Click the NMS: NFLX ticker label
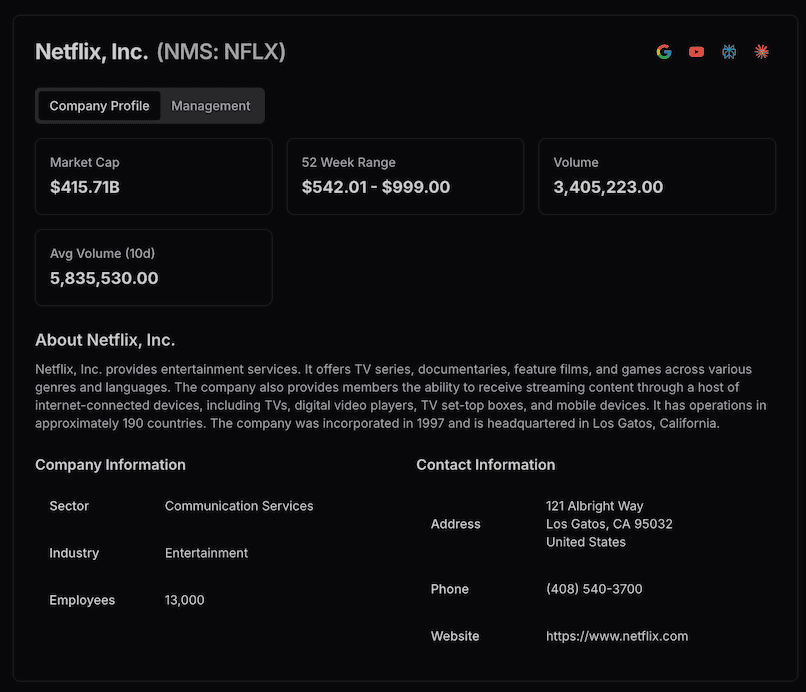Screen dimensions: 806x692 (x=221, y=52)
